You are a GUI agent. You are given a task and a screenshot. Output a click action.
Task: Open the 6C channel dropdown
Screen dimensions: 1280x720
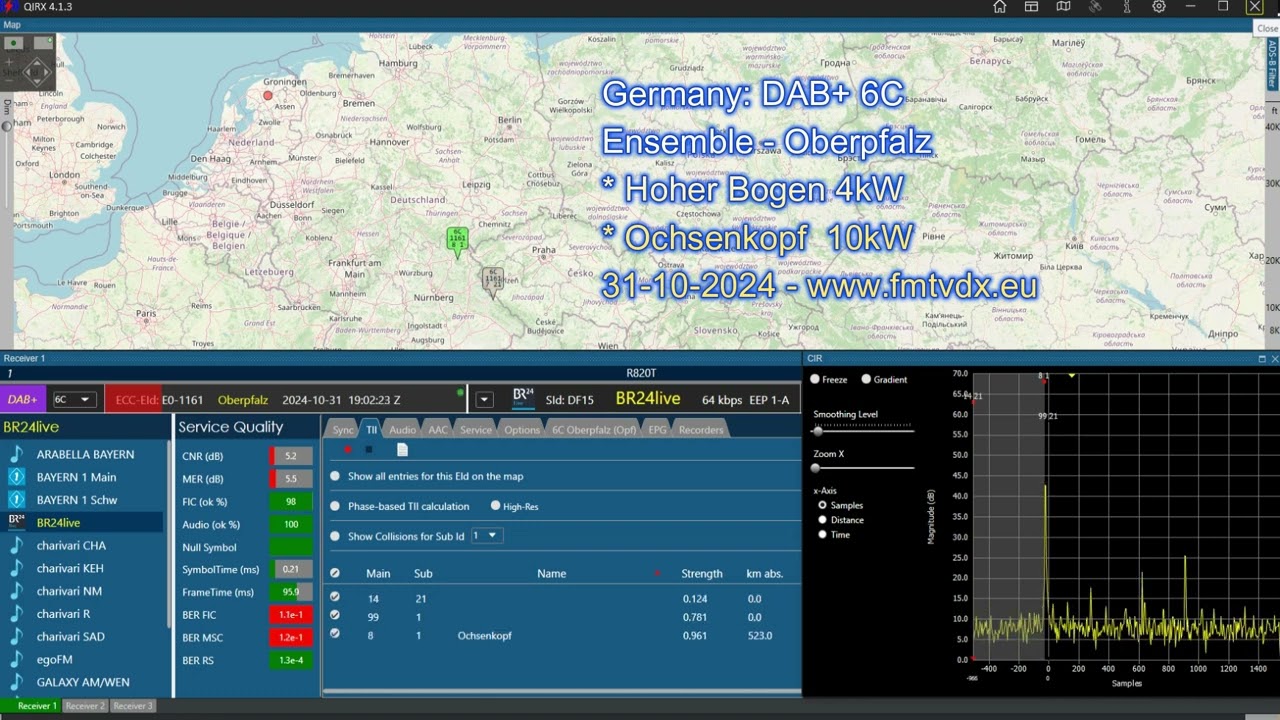coord(75,399)
